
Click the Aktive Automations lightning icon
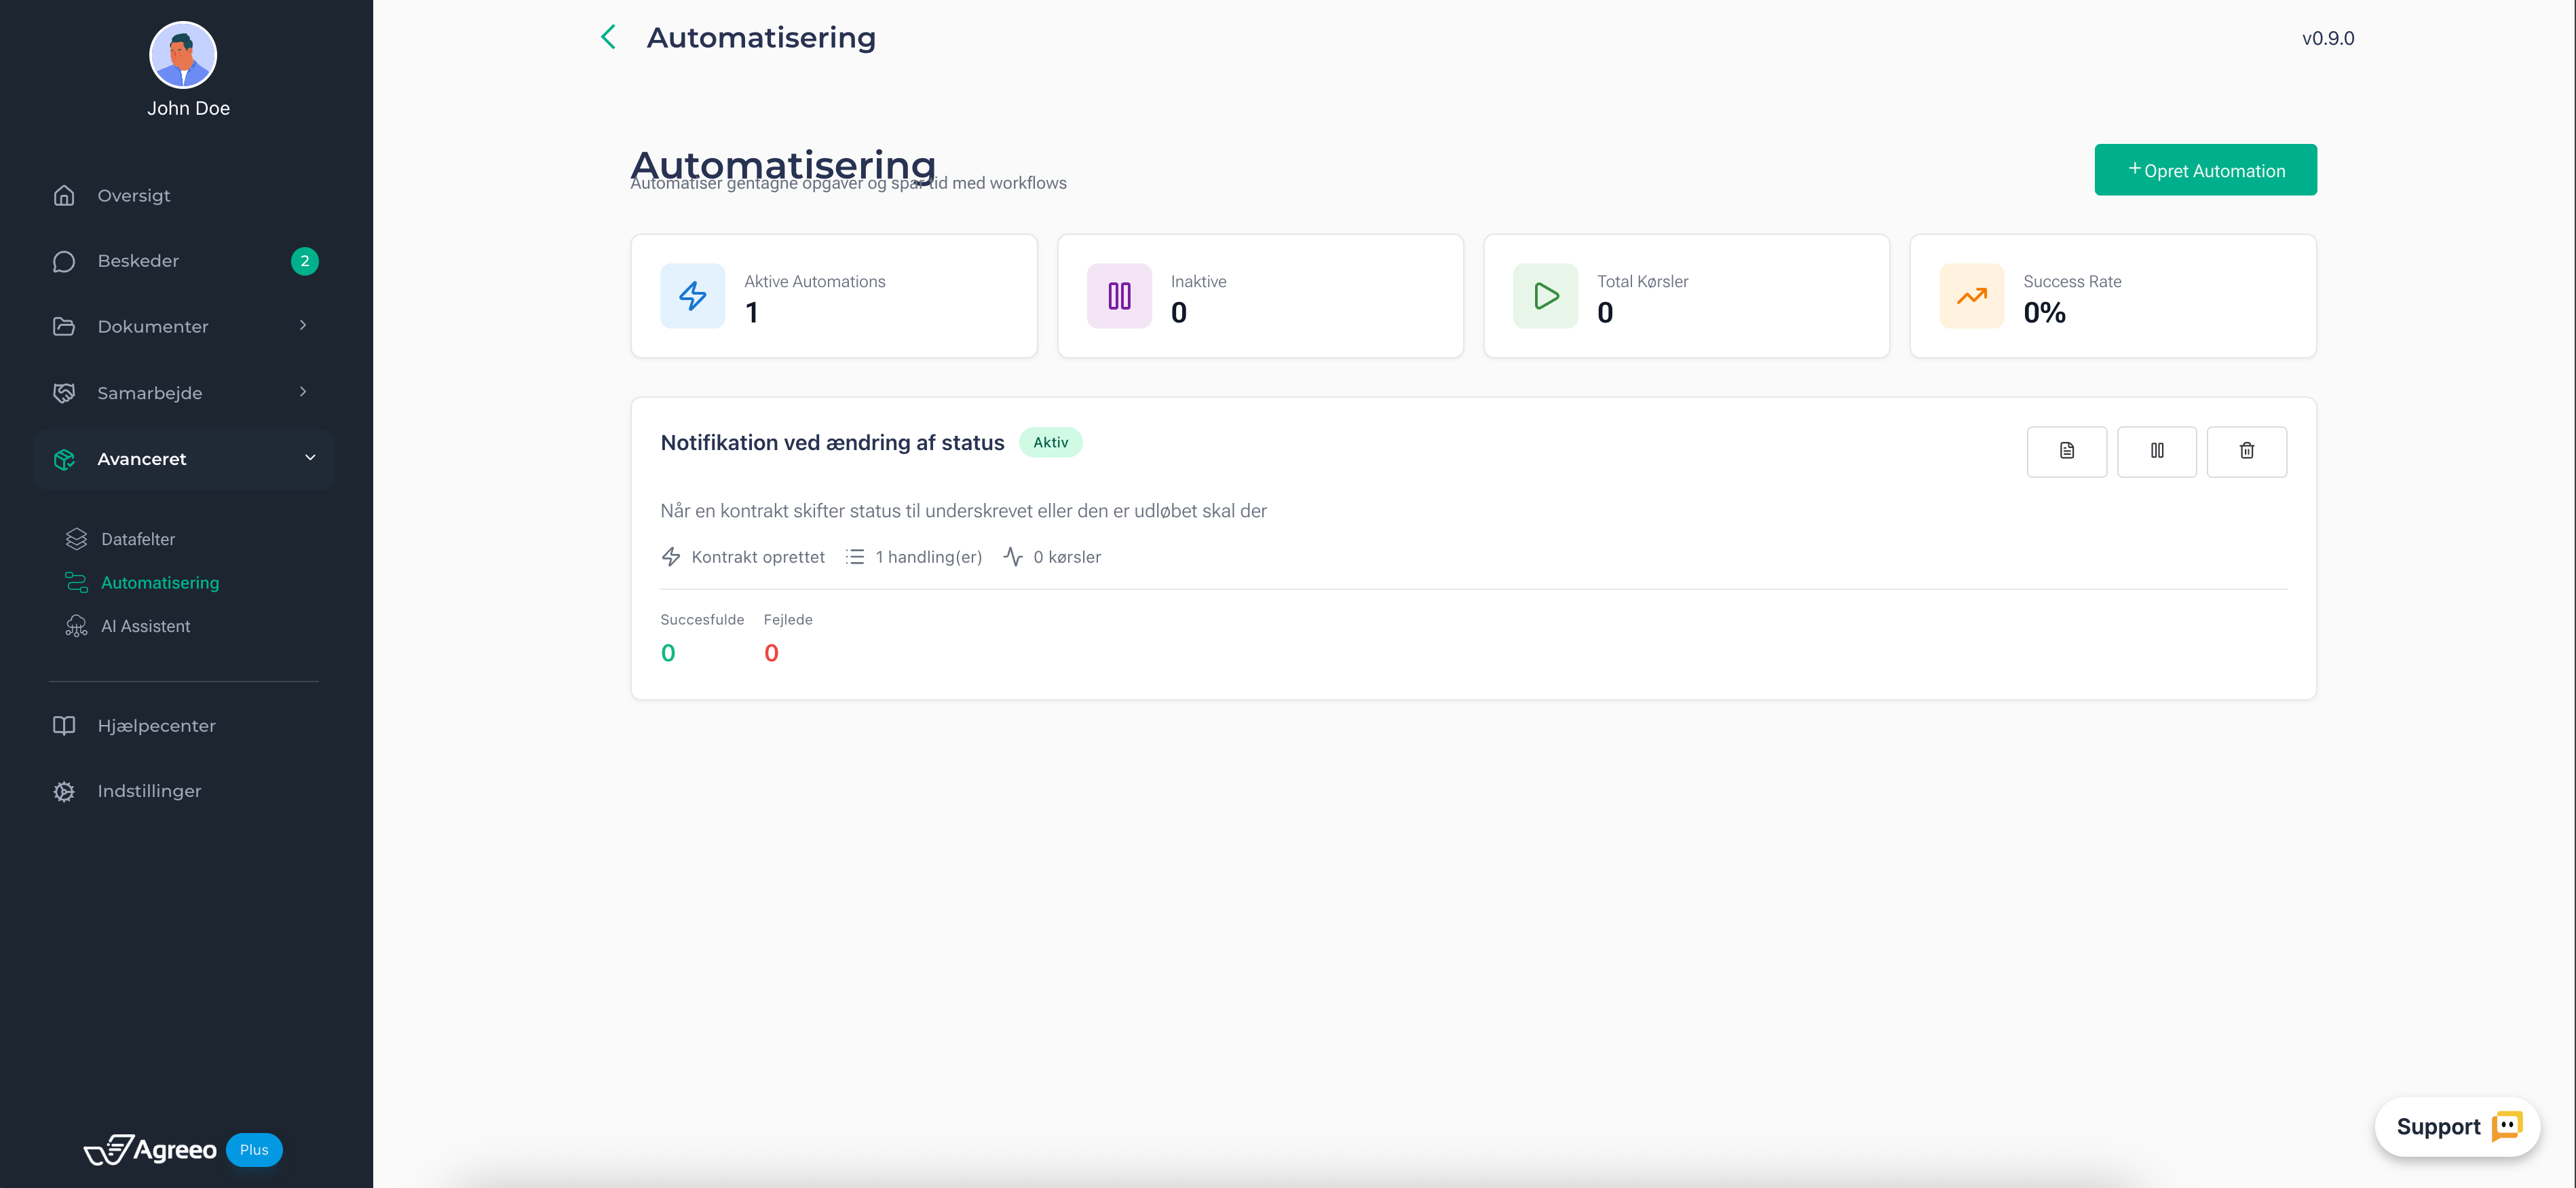tap(692, 296)
